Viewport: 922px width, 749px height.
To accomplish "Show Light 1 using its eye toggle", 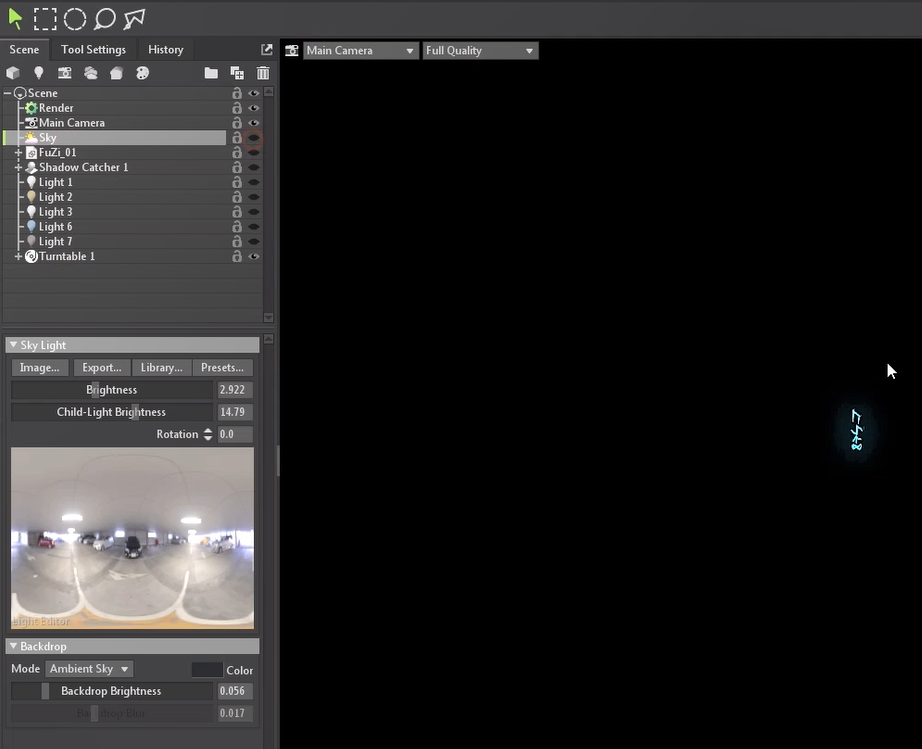I will (x=254, y=182).
